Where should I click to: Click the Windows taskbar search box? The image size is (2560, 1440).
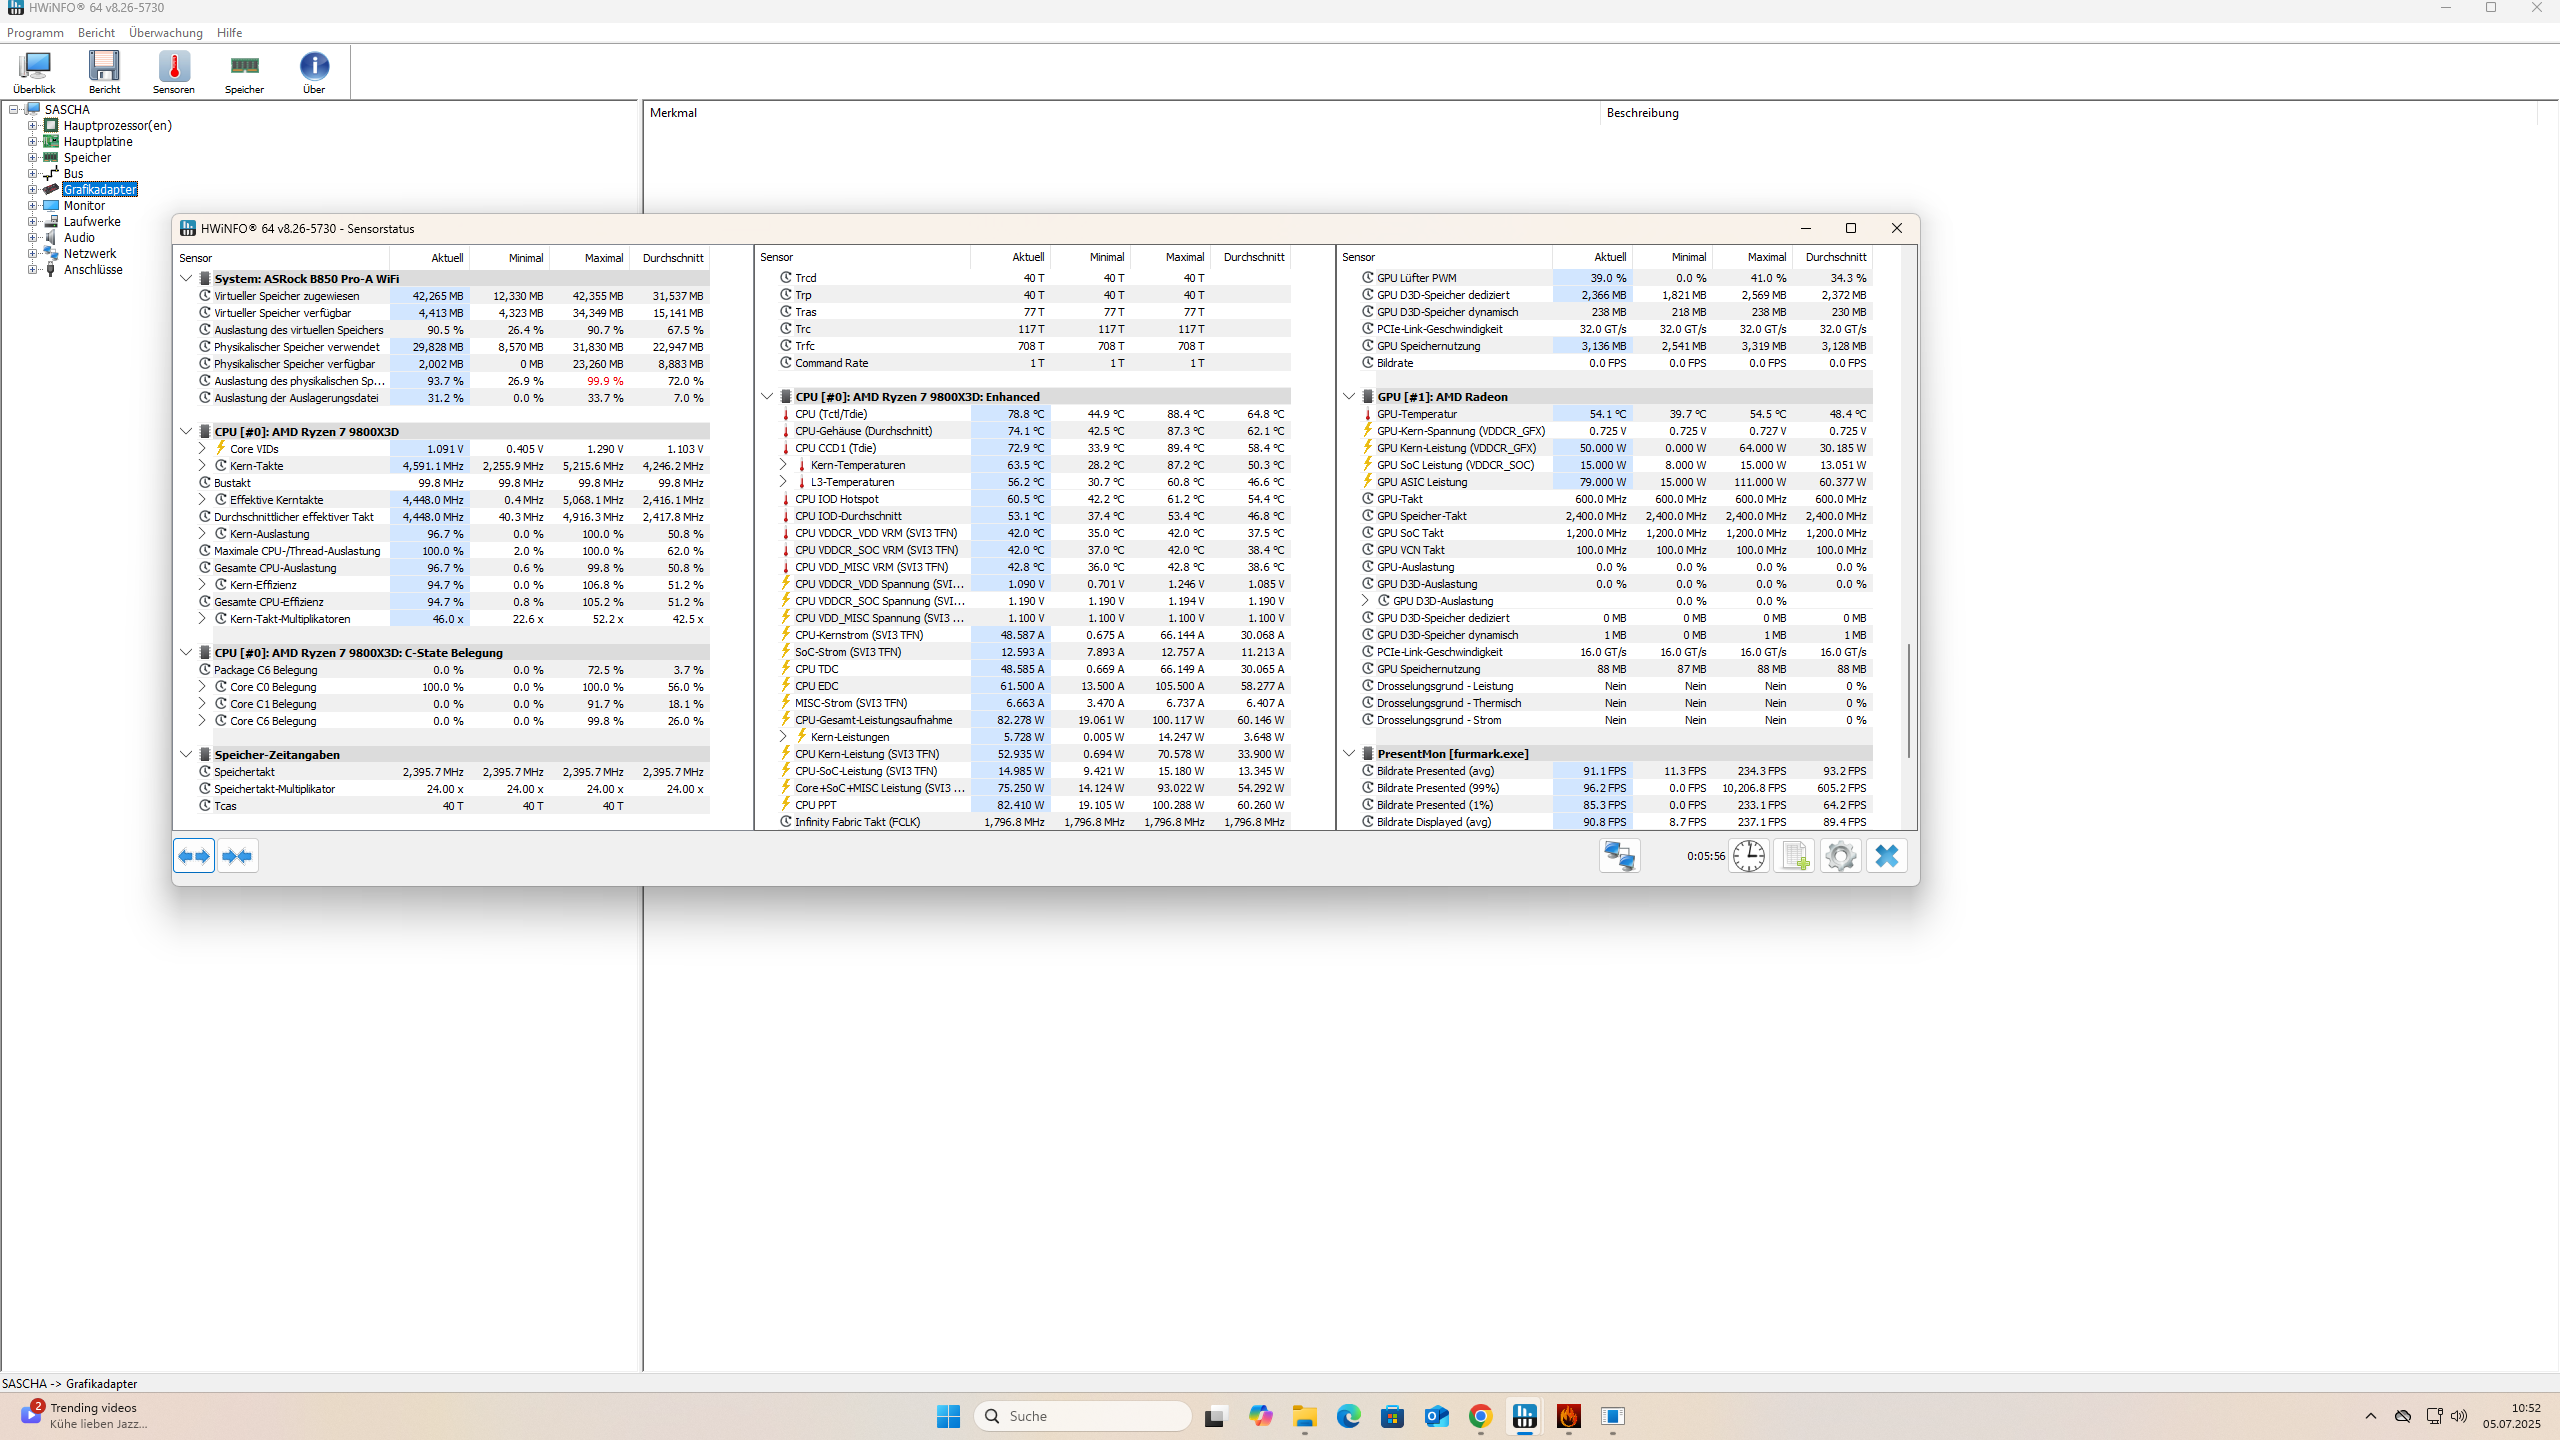[1083, 1416]
